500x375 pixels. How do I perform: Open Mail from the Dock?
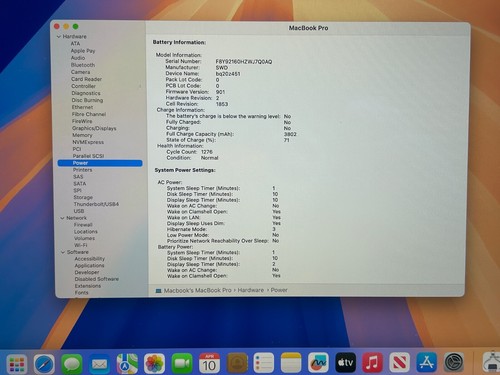pyautogui.click(x=99, y=364)
